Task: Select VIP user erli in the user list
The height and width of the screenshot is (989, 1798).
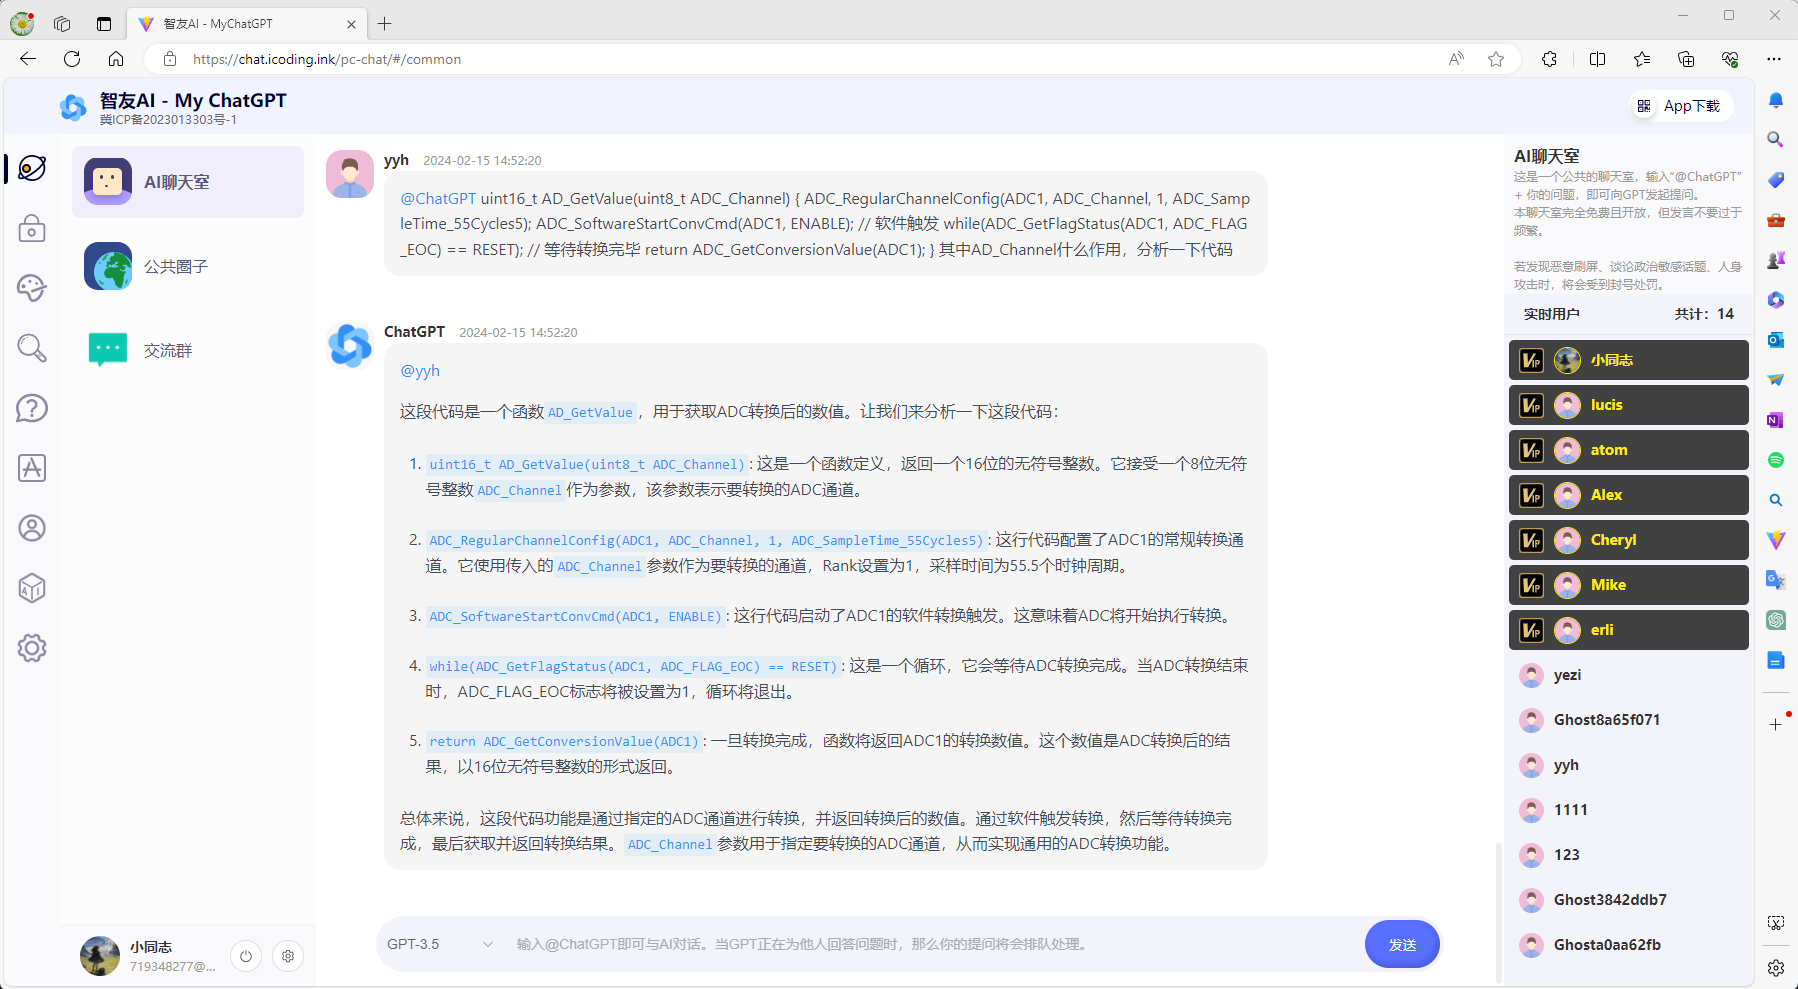Action: (1628, 630)
